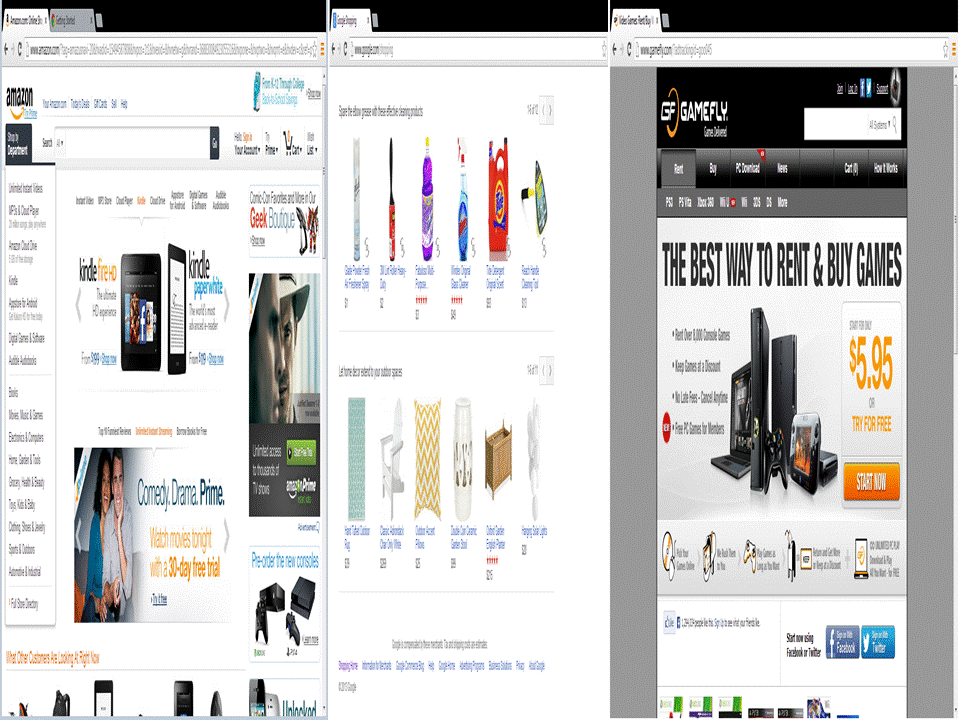Screen dimensions: 960x720
Task: Click the GameFly Twitter icon in header
Action: tap(869, 89)
